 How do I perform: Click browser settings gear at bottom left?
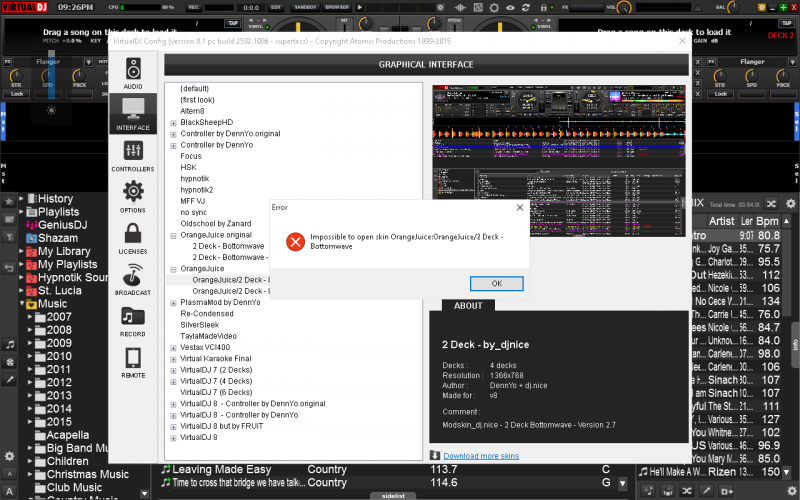(9, 456)
